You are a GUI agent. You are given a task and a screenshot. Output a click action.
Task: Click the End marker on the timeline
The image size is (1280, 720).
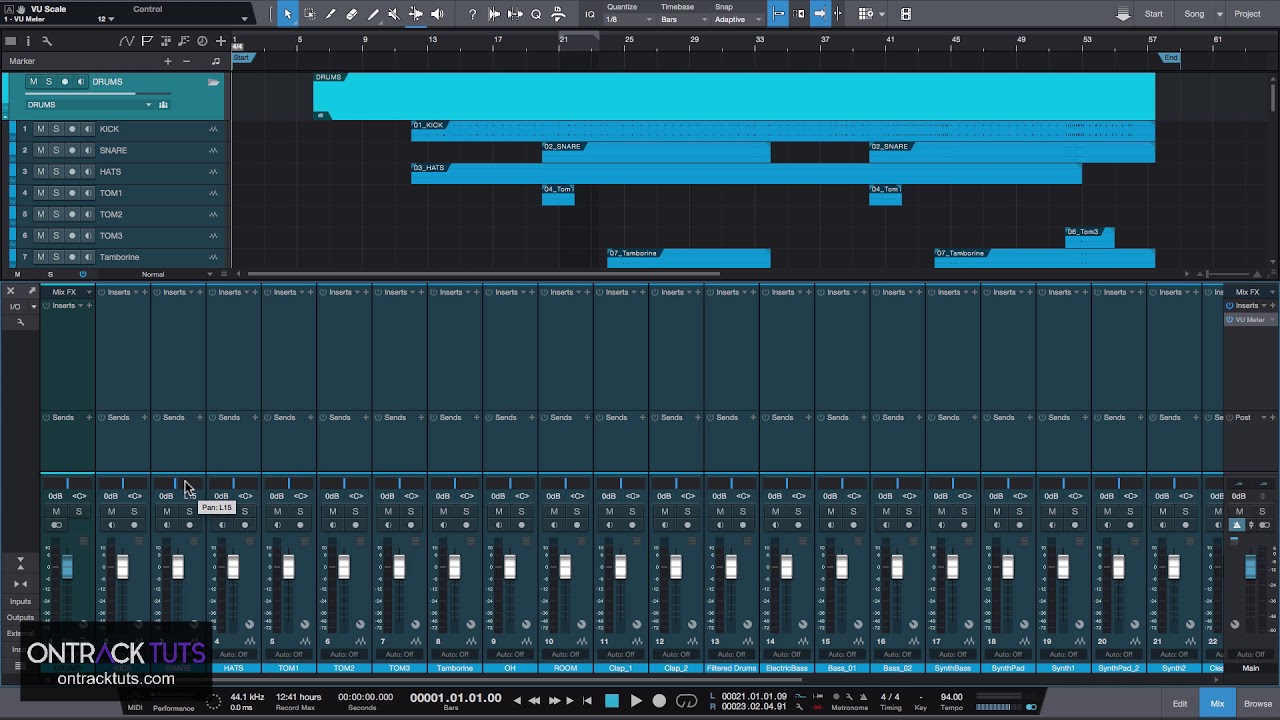[x=1170, y=58]
